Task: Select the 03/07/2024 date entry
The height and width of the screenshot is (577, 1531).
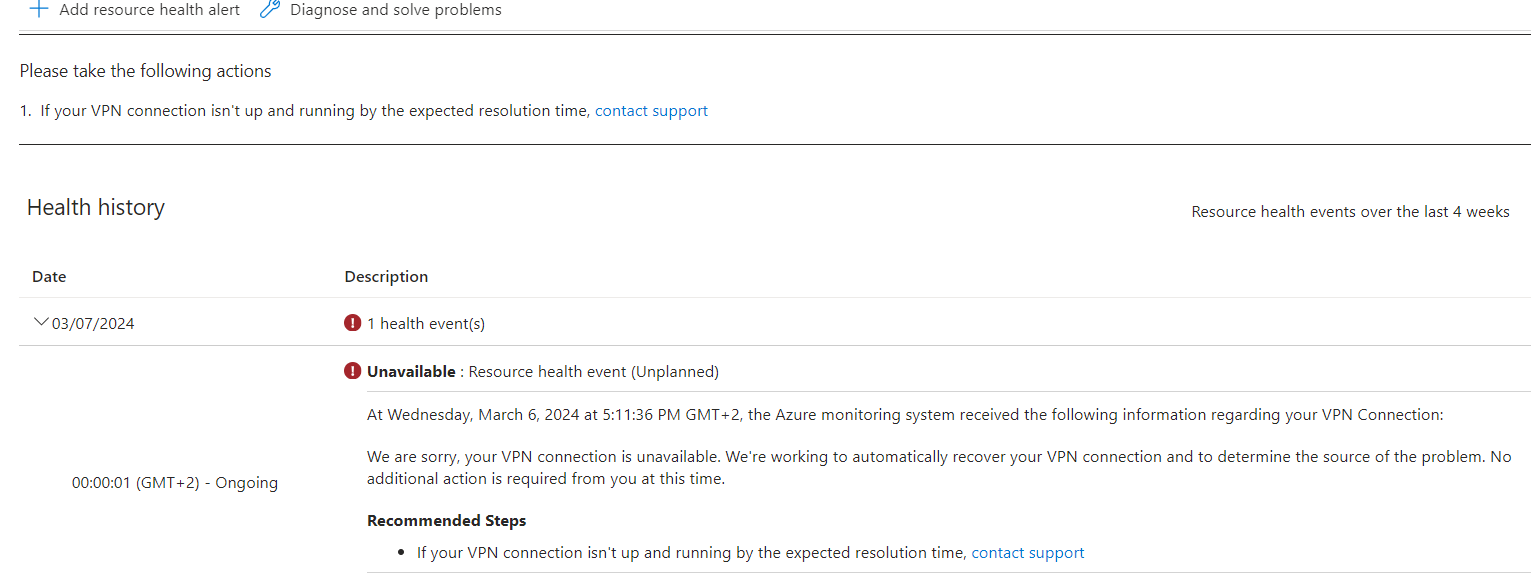Action: [93, 324]
